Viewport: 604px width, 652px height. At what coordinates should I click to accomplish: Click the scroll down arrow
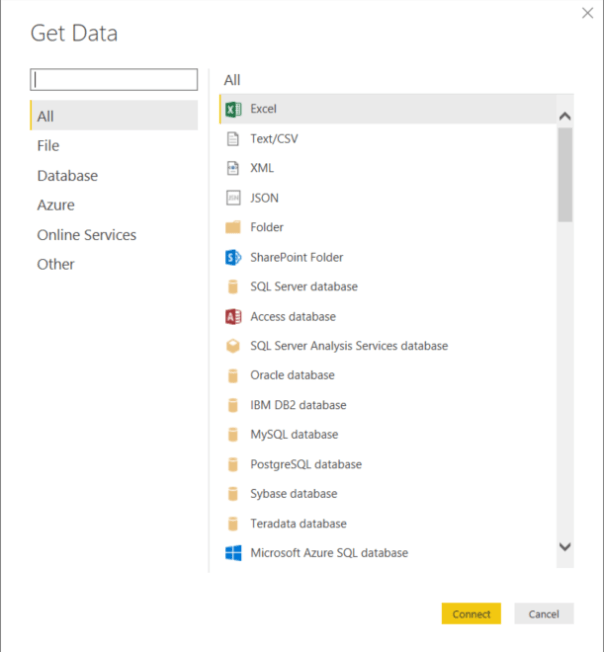(565, 547)
